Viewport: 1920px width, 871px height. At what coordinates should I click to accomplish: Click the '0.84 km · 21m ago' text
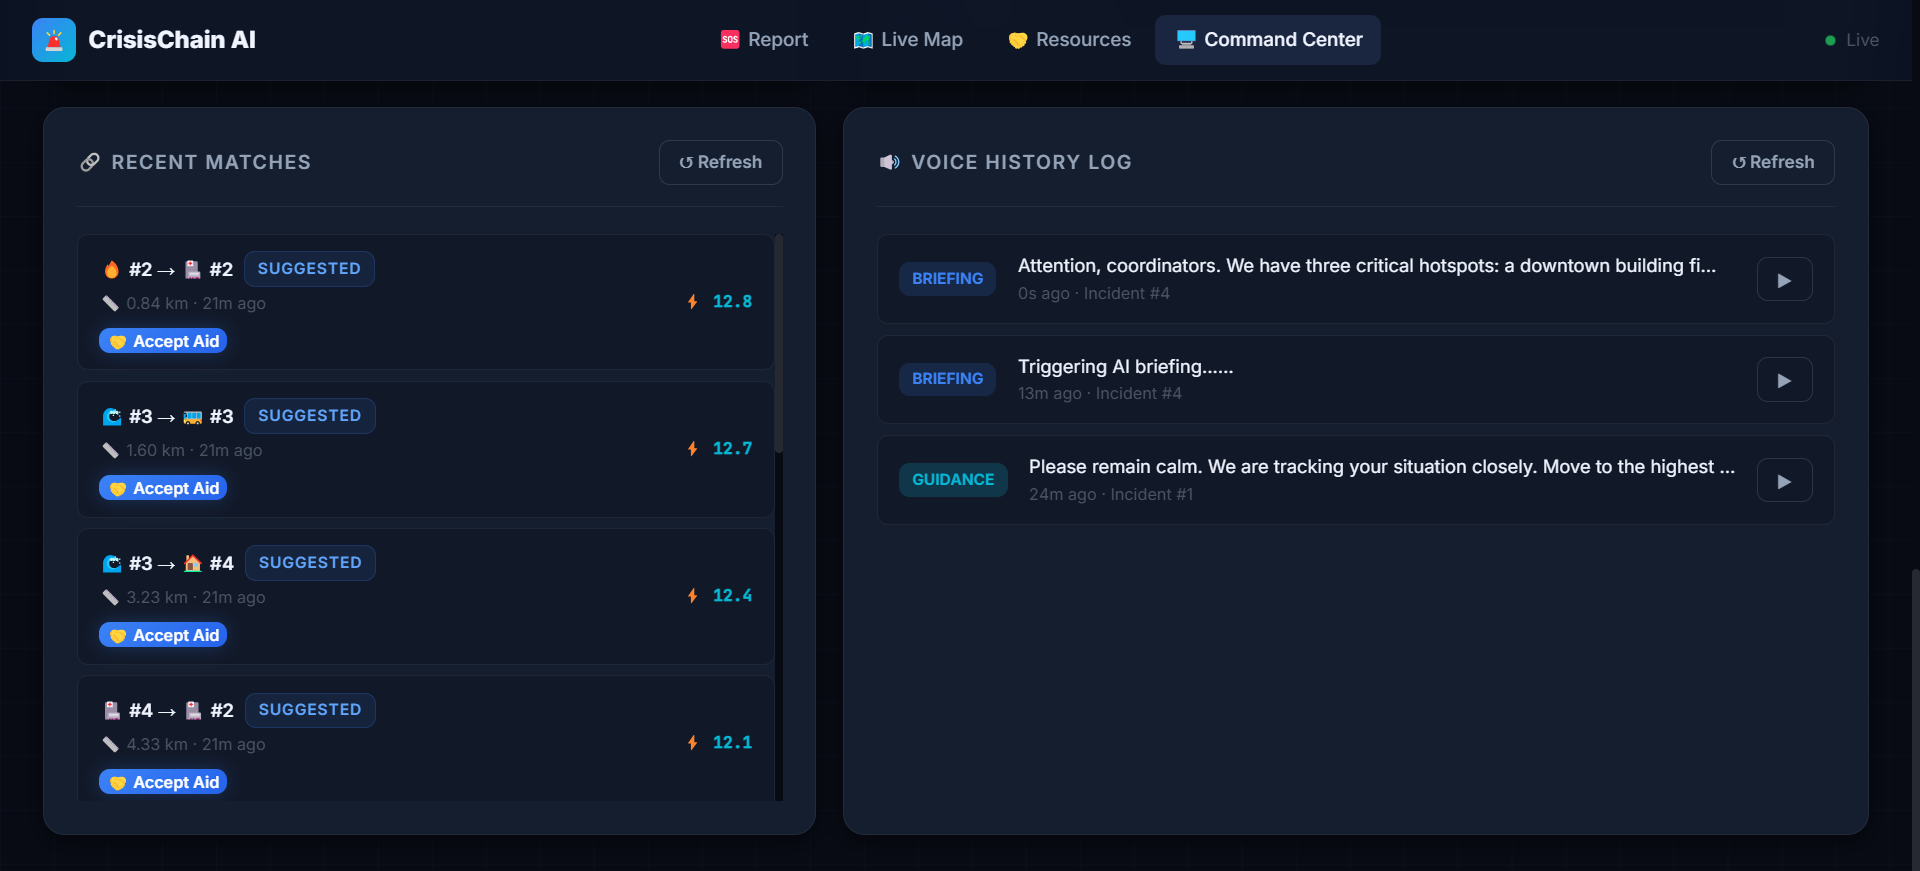[196, 304]
